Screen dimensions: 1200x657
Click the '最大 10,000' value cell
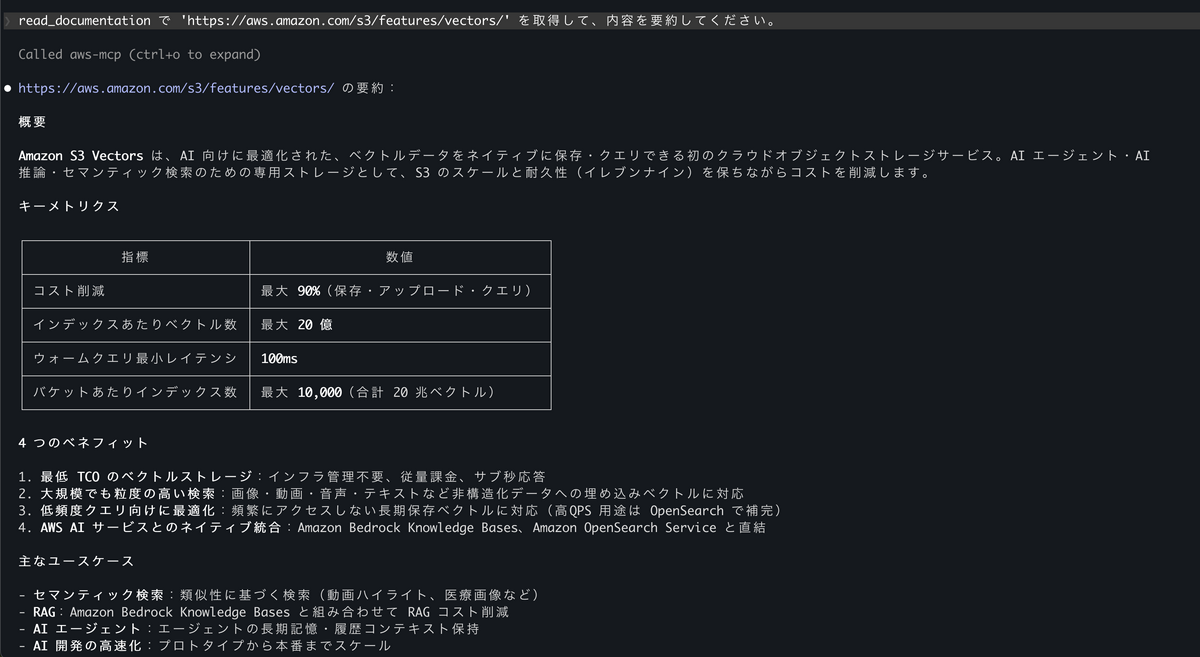400,393
